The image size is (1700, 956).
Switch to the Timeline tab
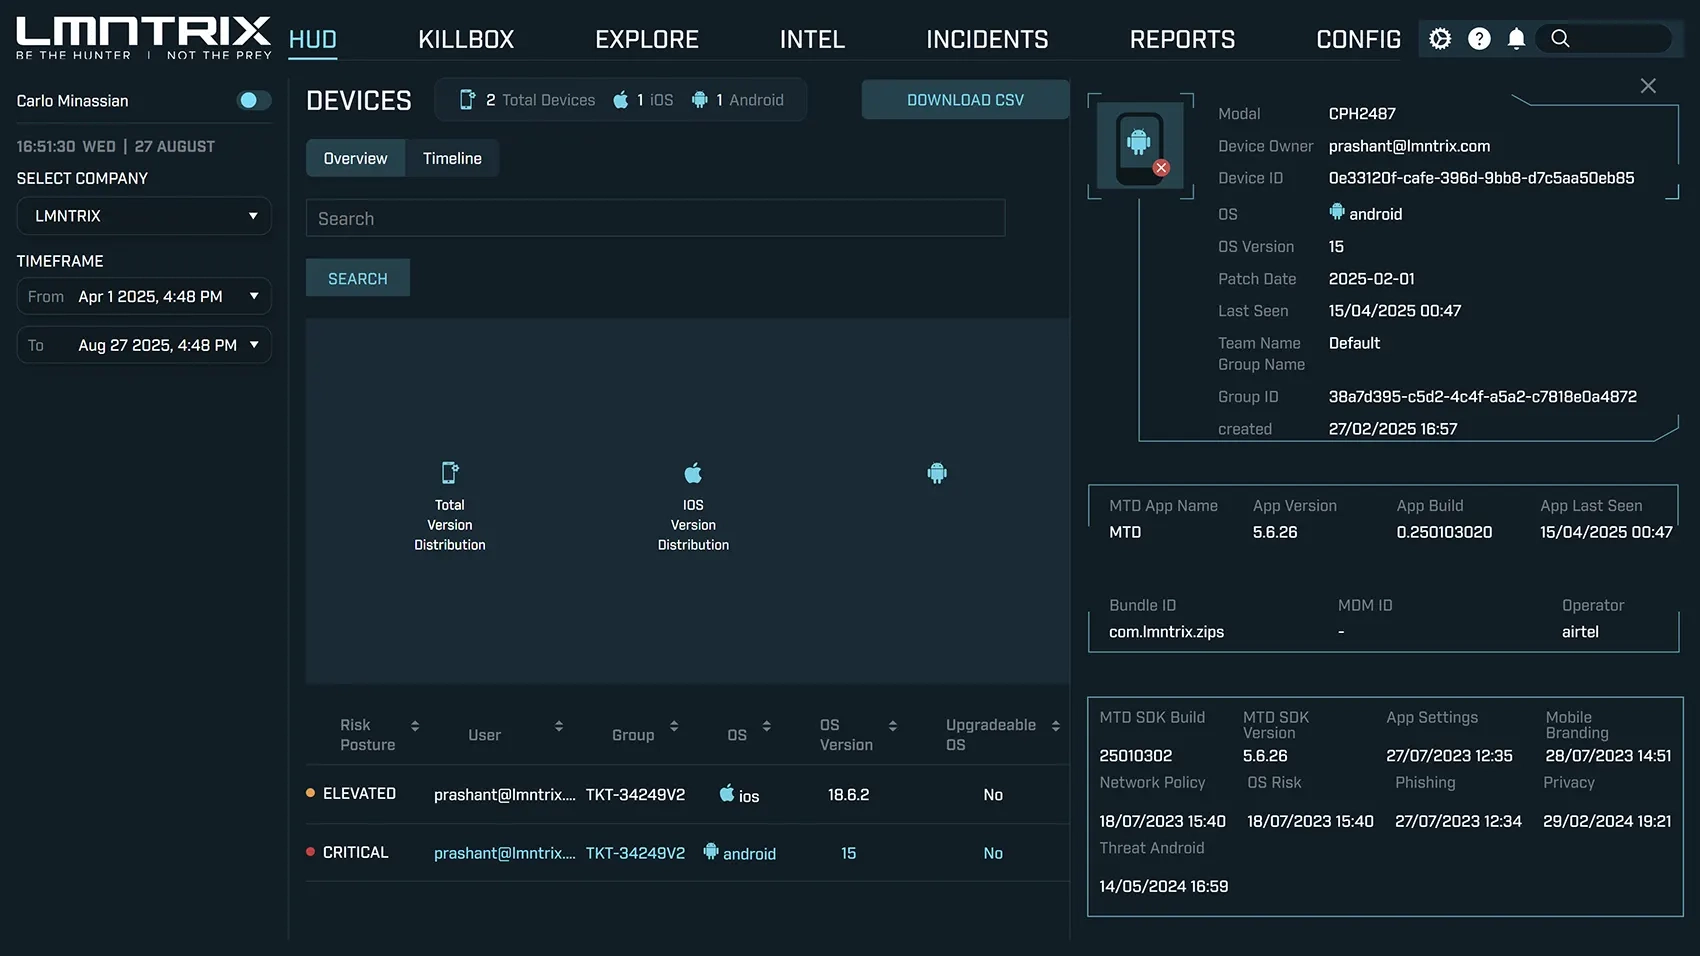click(x=452, y=158)
